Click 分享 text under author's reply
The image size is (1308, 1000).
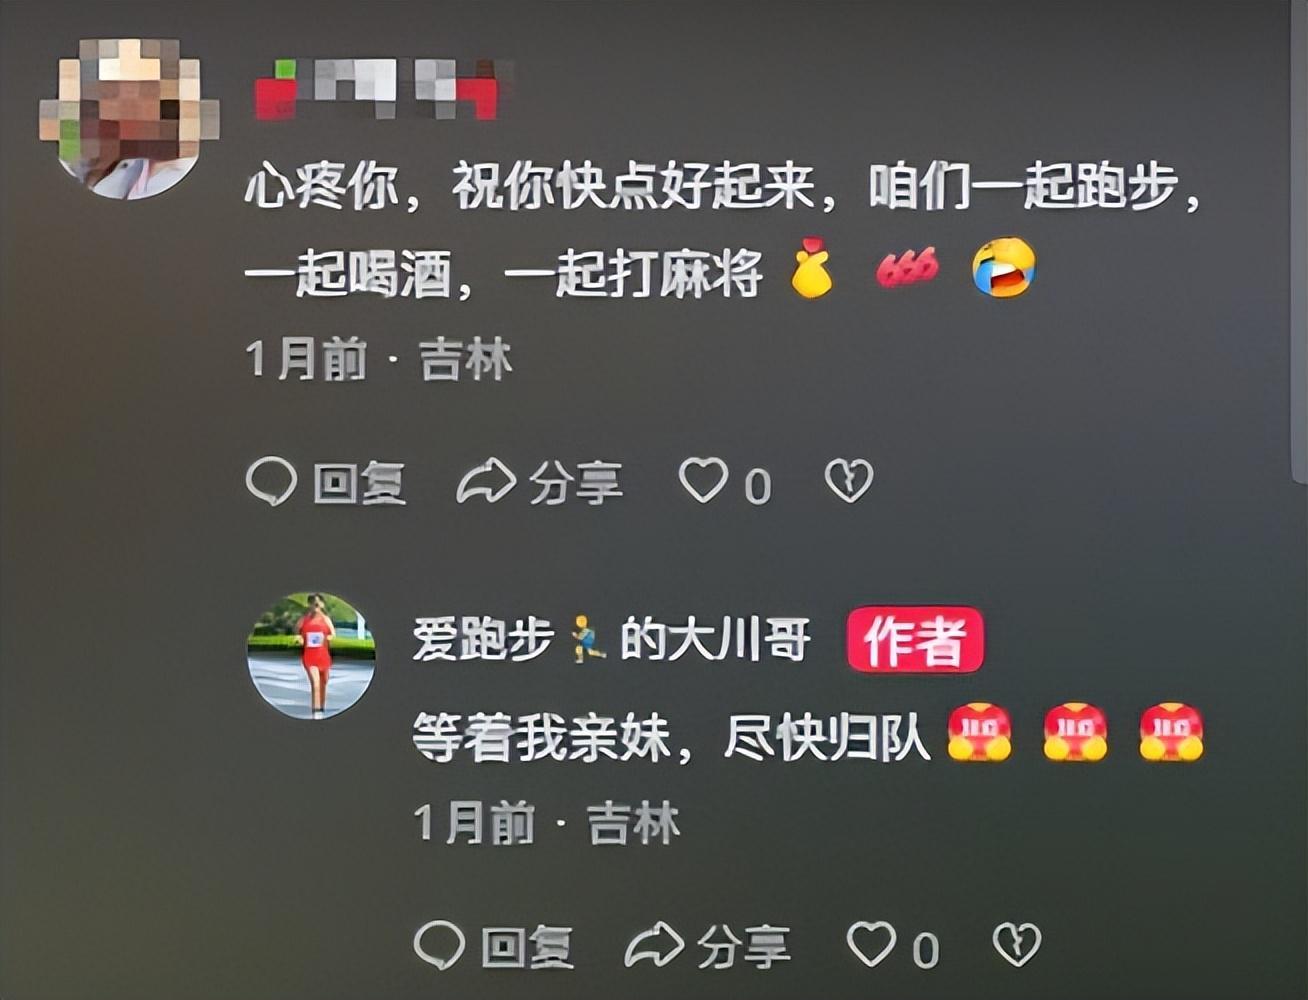[x=744, y=946]
